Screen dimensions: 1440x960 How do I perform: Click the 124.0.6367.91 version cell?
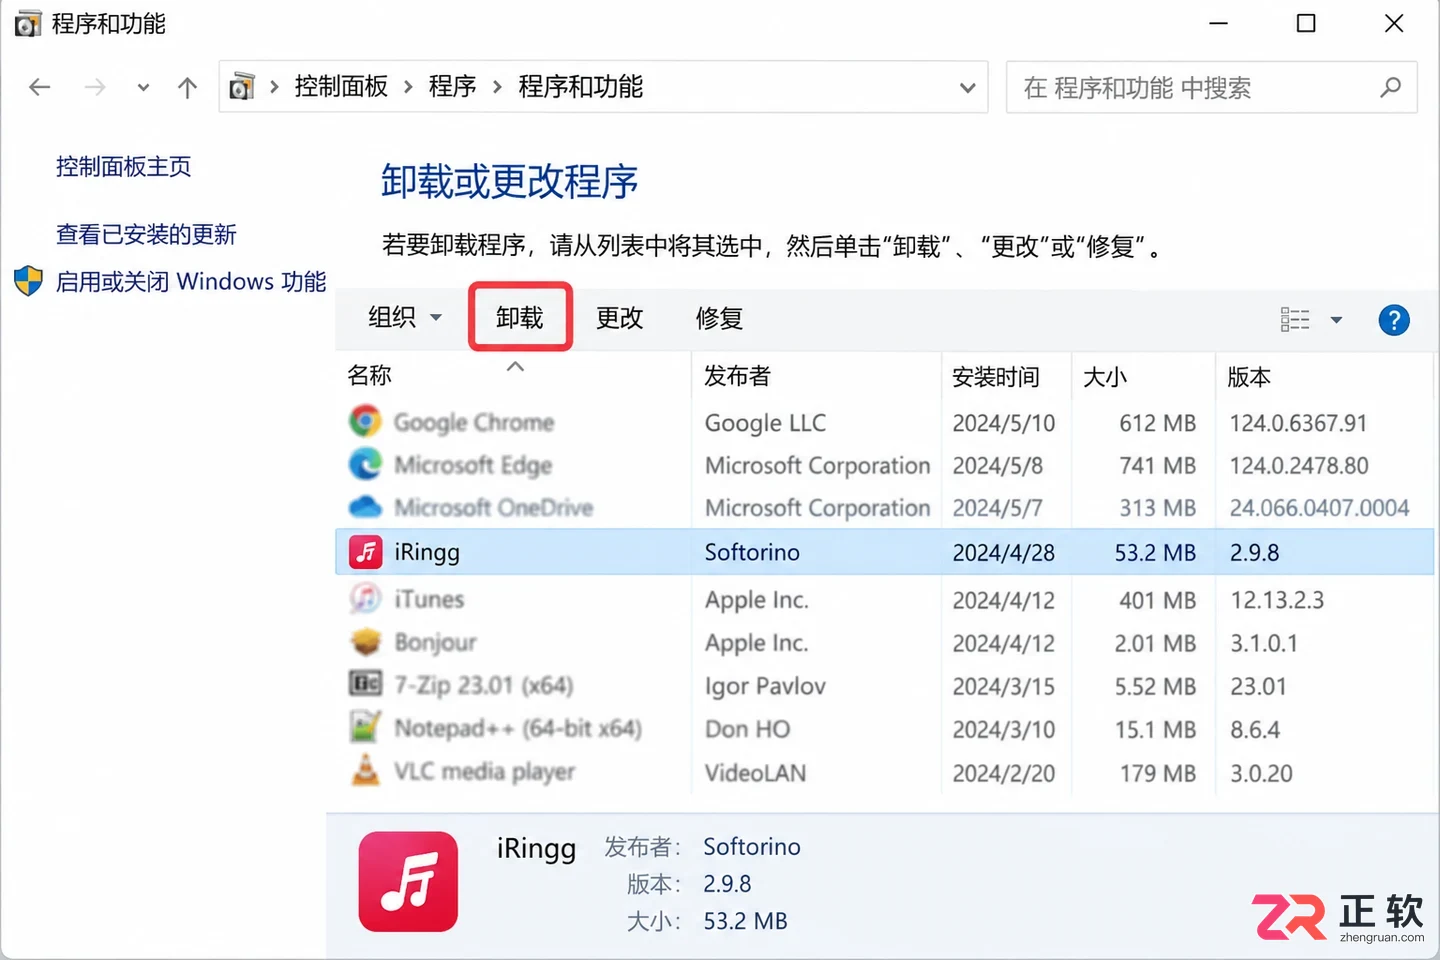(1298, 423)
